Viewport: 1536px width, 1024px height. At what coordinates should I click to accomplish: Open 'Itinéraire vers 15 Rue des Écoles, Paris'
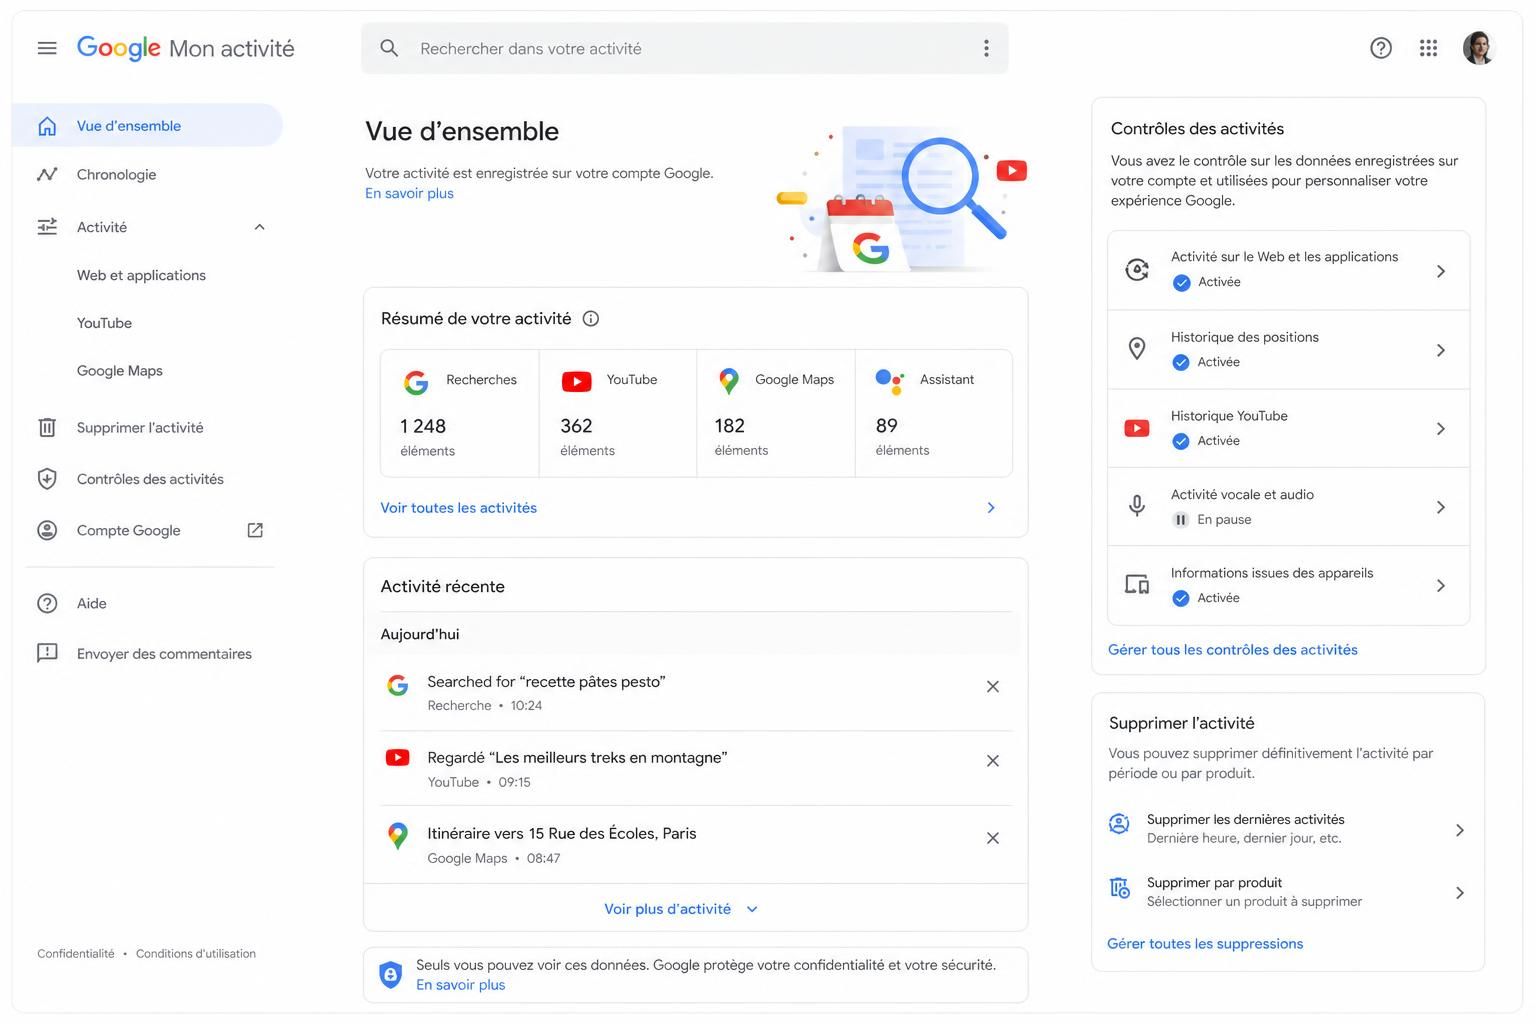[x=562, y=834]
